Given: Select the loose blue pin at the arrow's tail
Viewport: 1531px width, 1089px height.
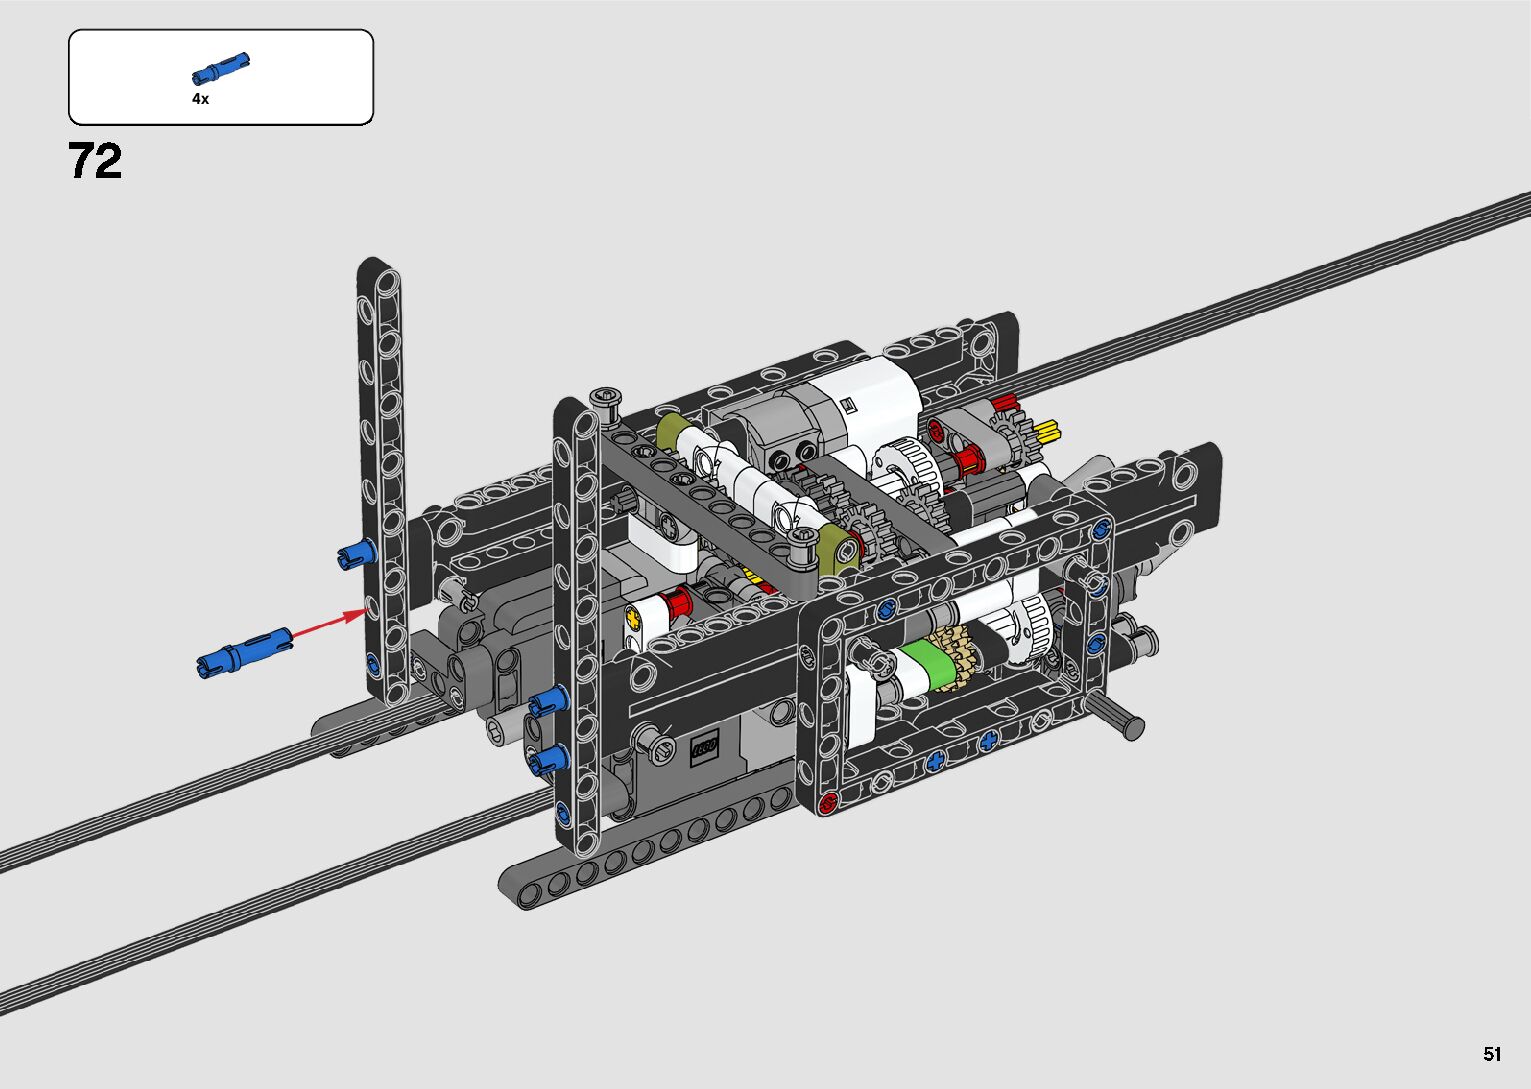Looking at the screenshot, I should [244, 650].
